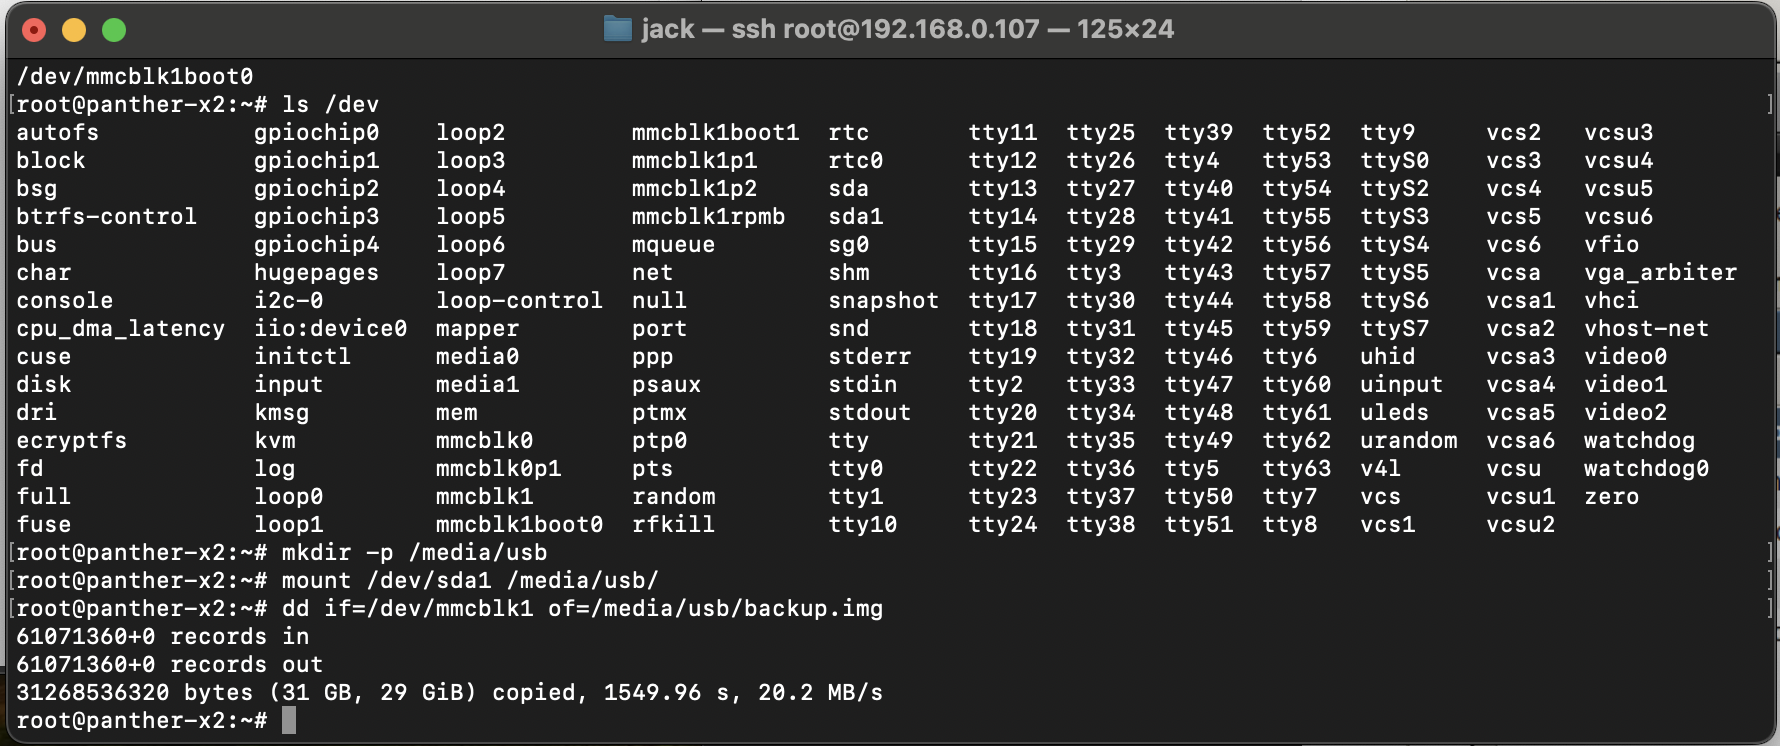
Task: Click the window title text with 192.168.0.107
Action: tap(907, 29)
